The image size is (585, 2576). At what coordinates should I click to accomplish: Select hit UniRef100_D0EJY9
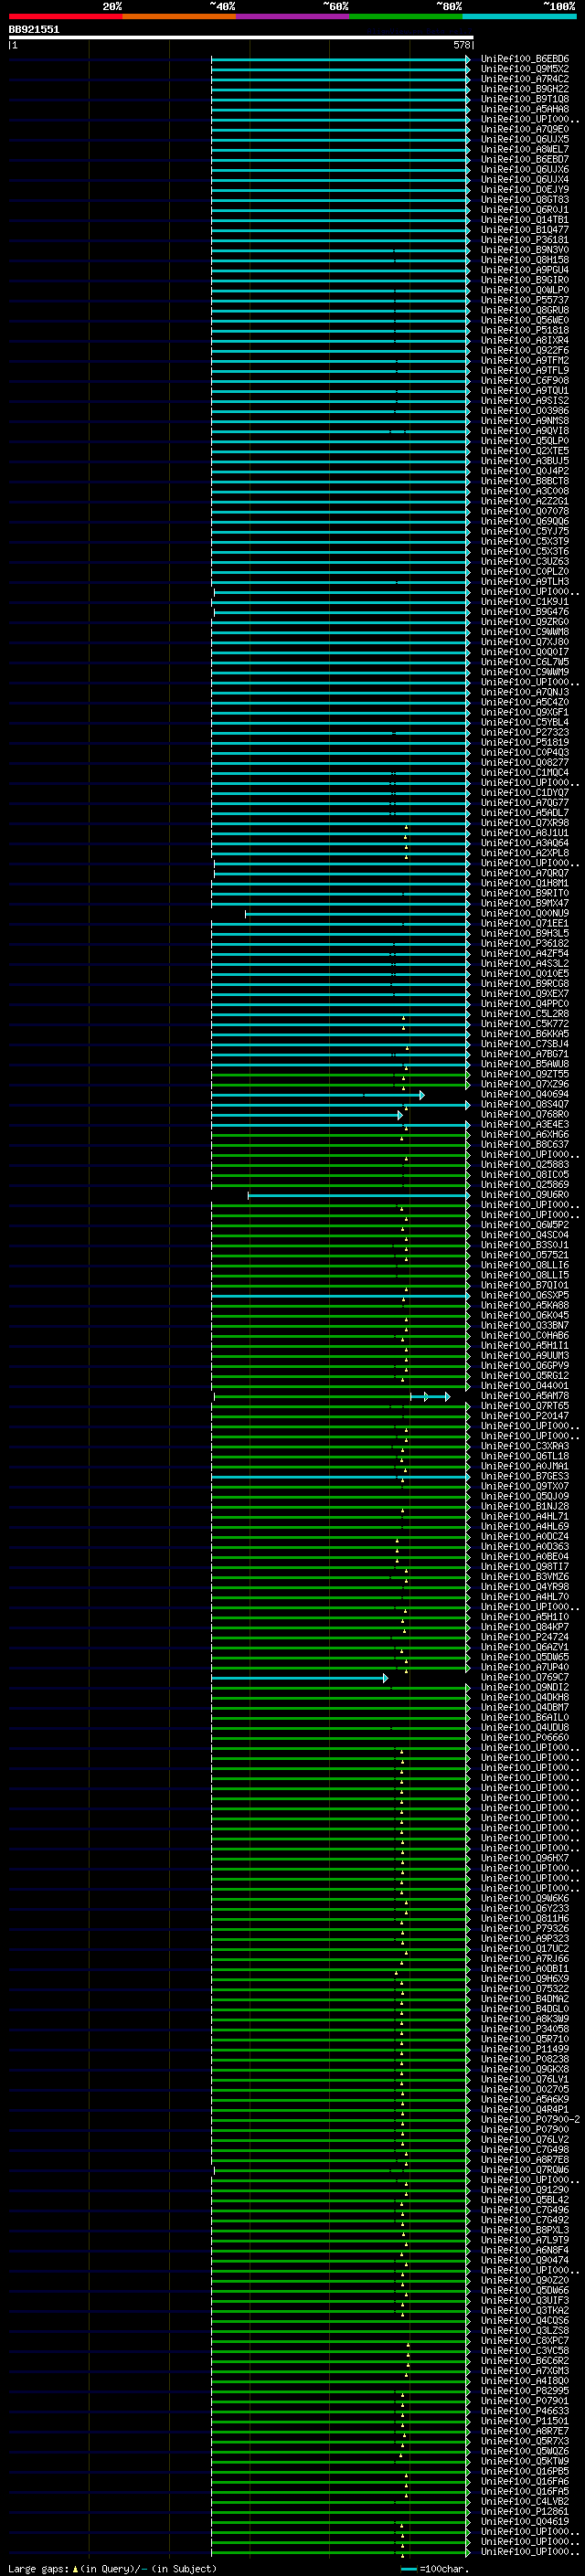[524, 190]
